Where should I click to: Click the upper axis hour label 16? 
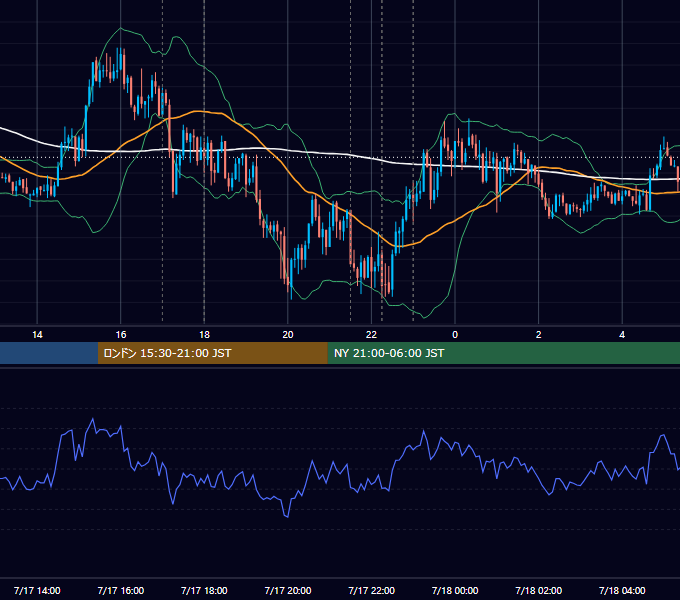click(x=121, y=335)
